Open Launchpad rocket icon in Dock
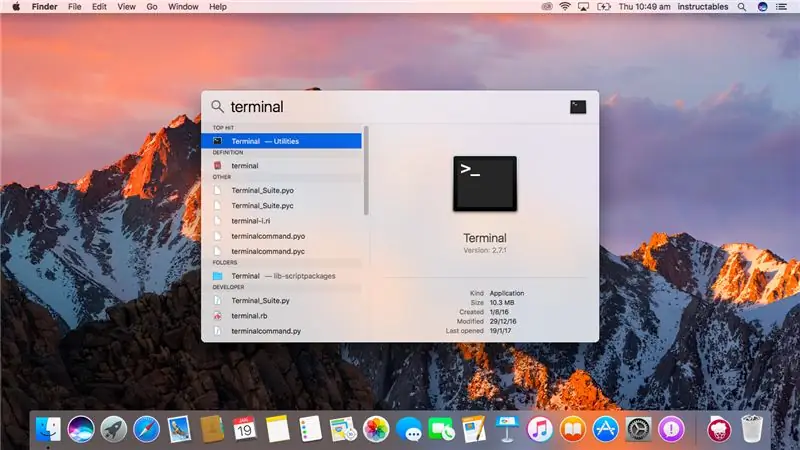 114,429
